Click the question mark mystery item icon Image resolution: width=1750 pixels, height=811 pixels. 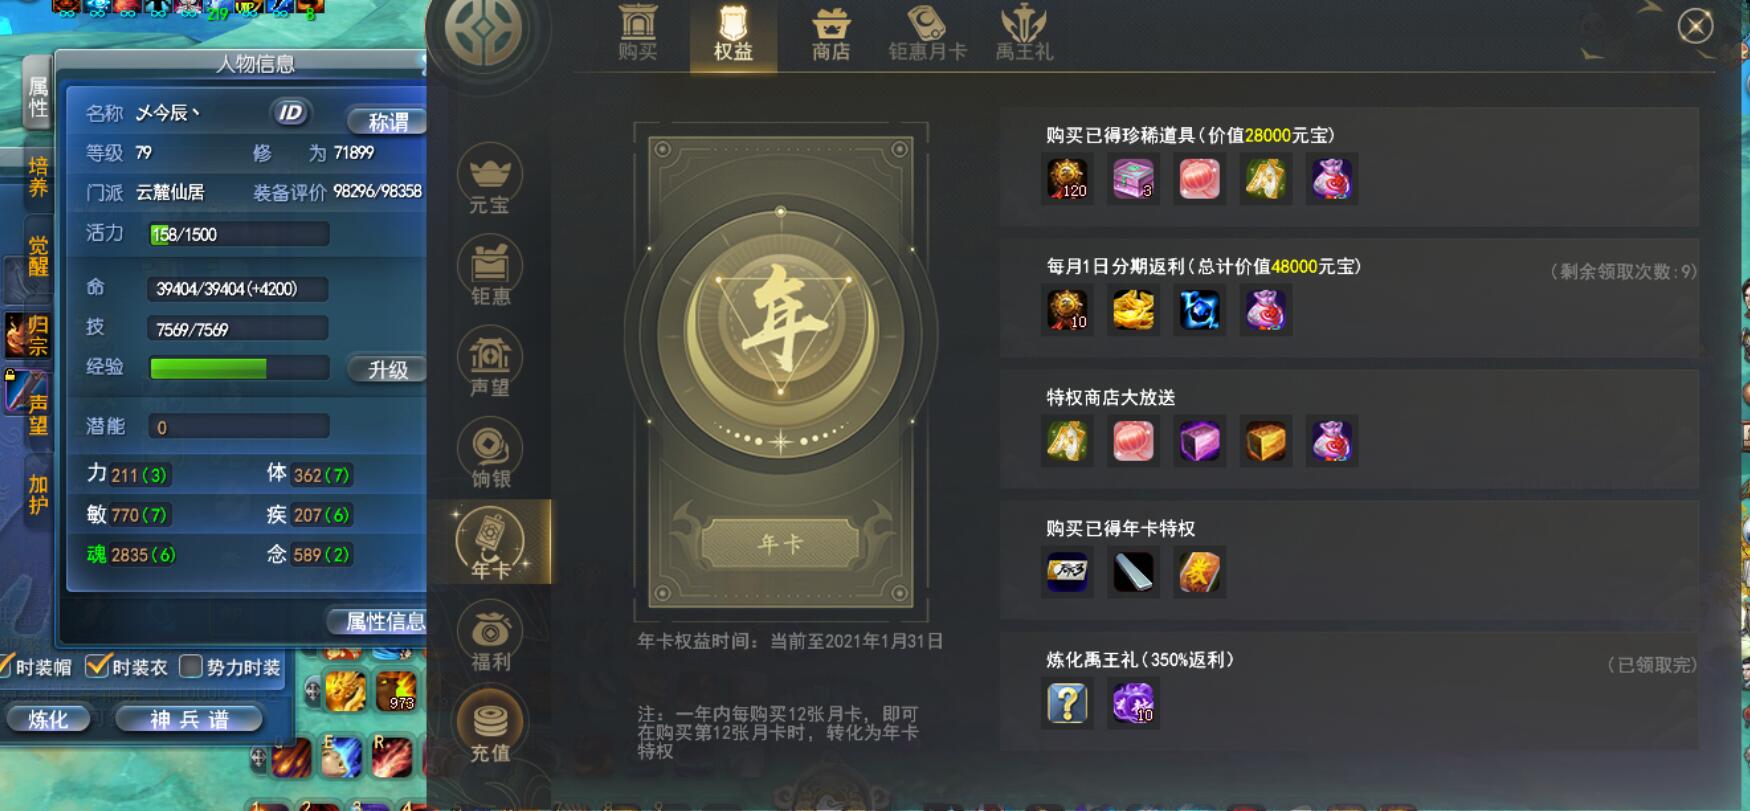point(1067,703)
